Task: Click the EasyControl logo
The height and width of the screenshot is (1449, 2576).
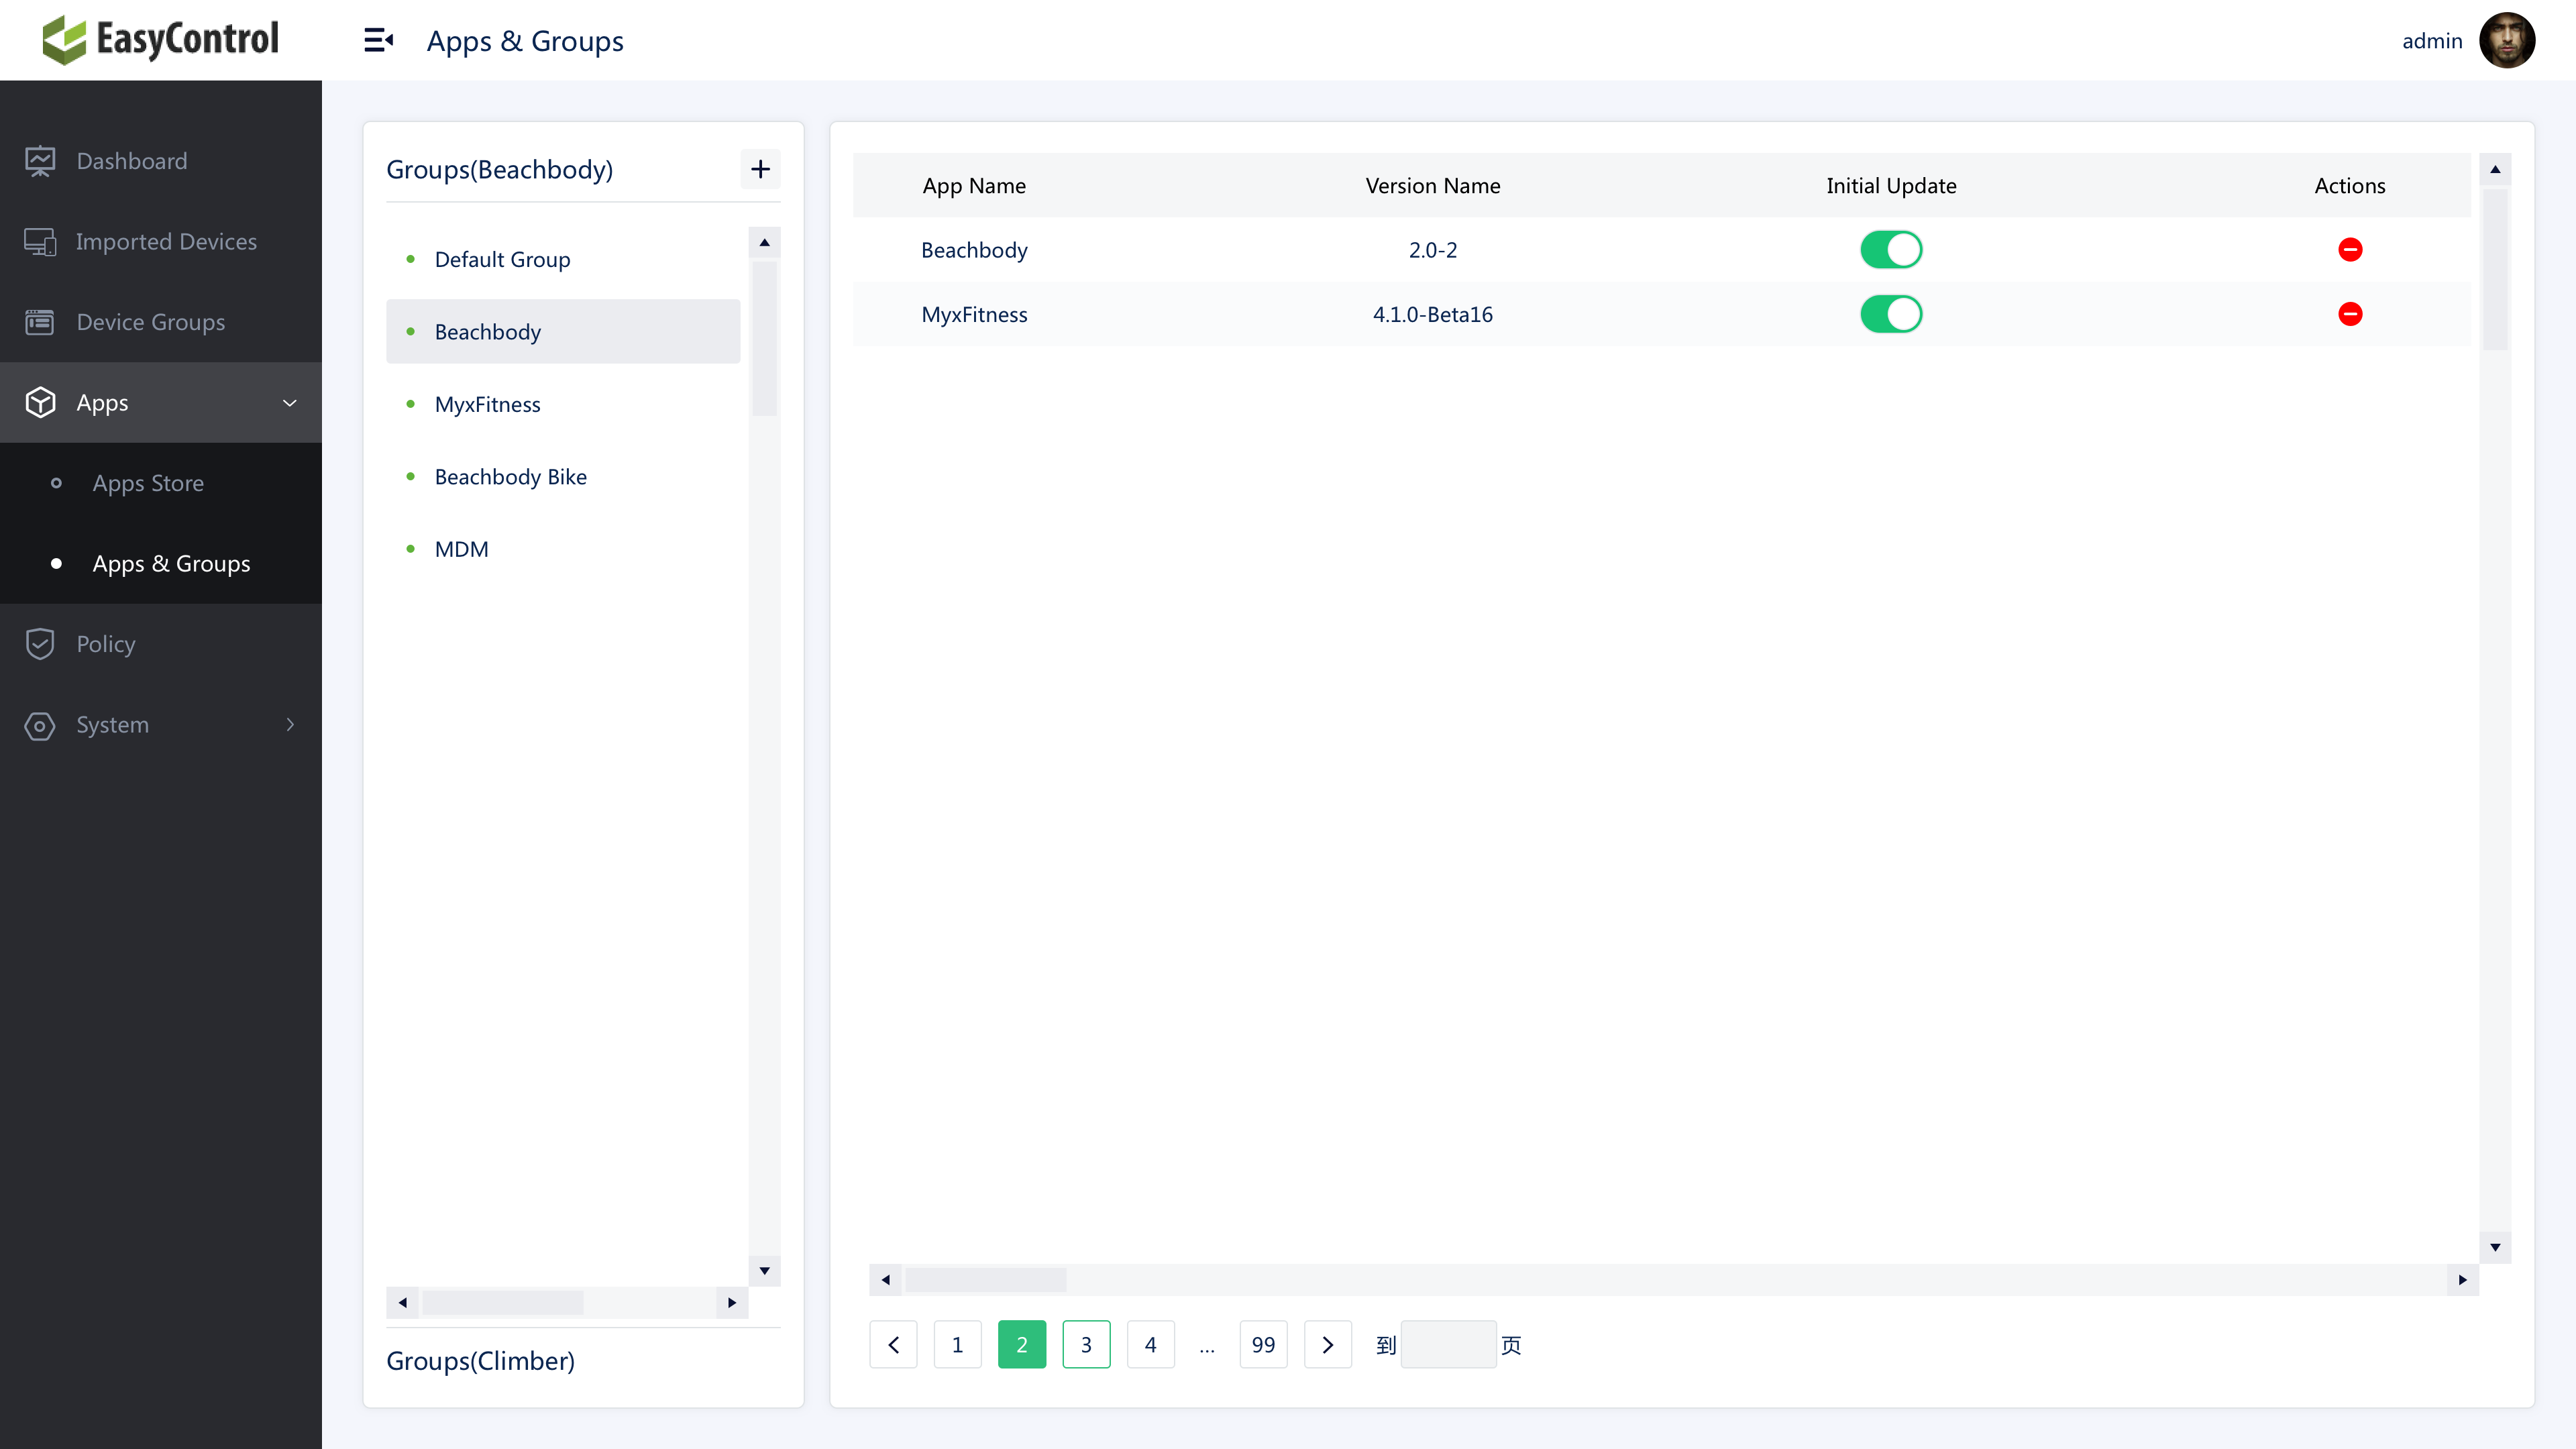Action: (x=160, y=40)
